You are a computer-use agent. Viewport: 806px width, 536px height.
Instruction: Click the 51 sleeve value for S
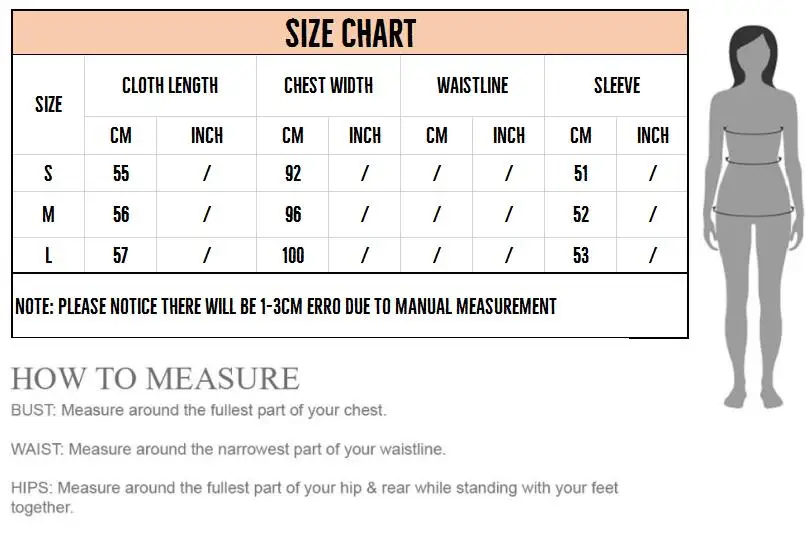[581, 173]
